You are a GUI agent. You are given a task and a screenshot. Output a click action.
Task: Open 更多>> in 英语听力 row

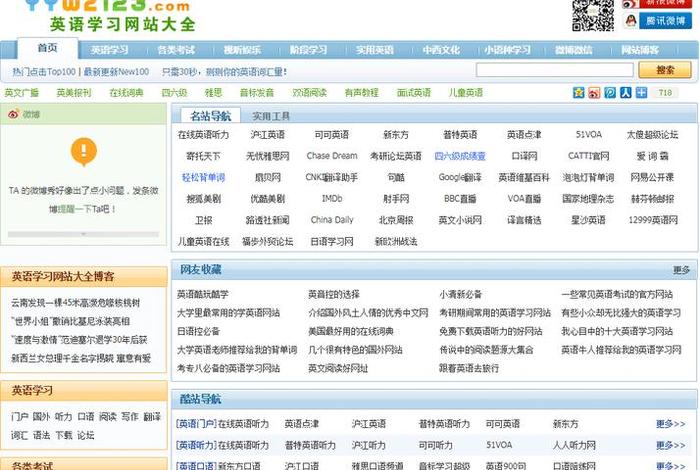tap(671, 445)
